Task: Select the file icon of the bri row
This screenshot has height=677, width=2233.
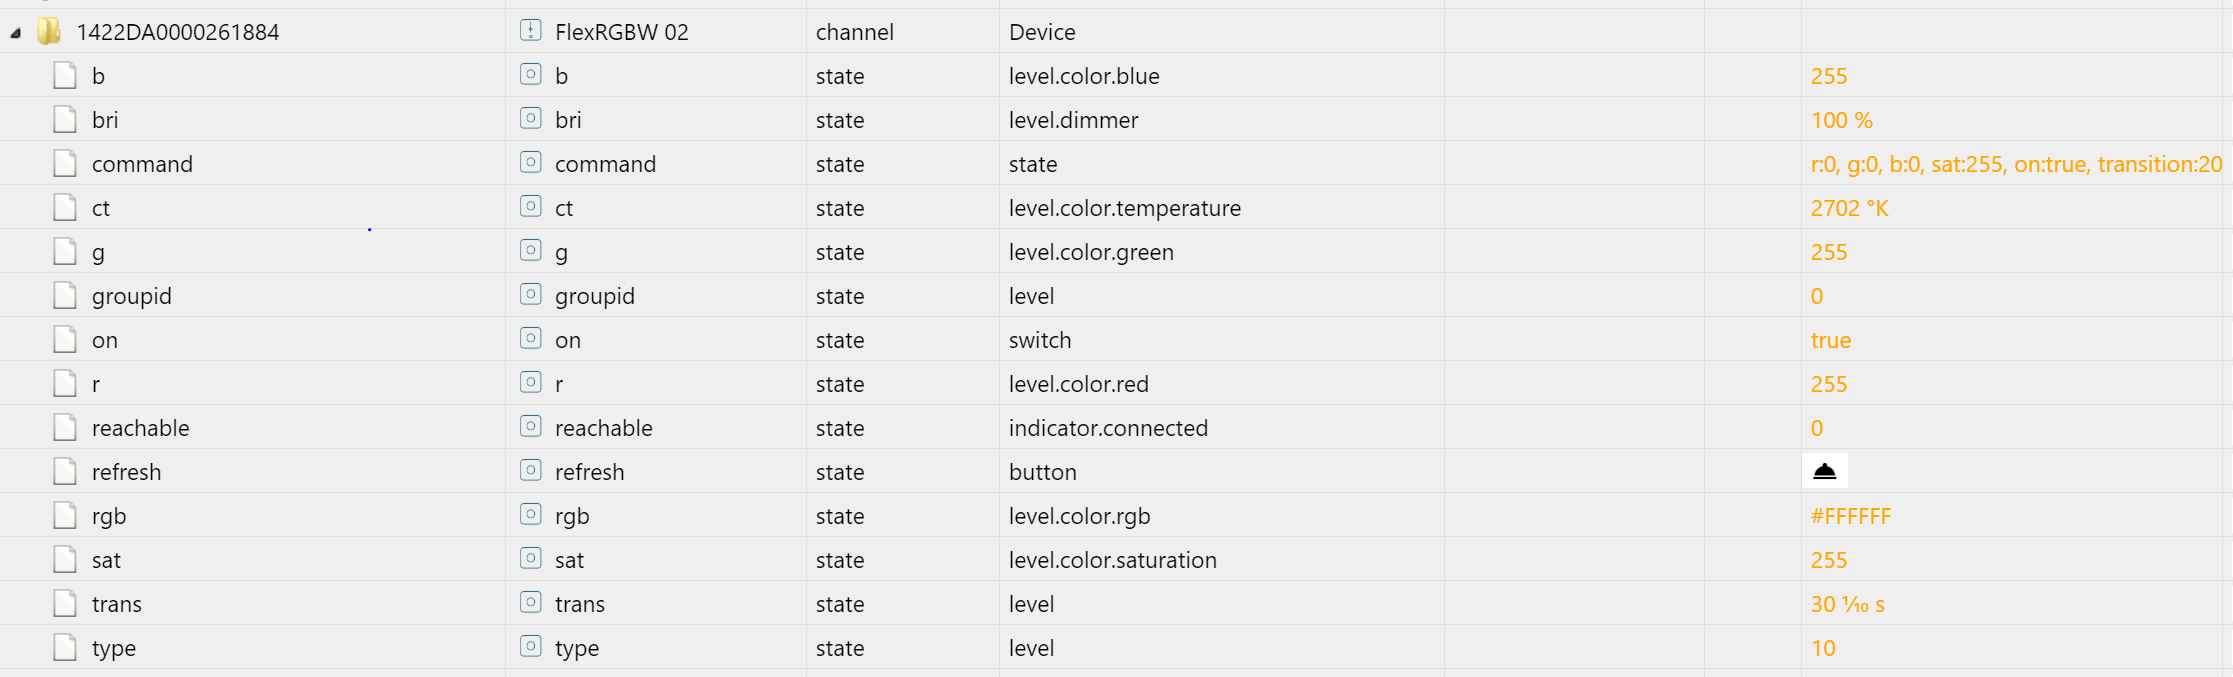Action: point(65,120)
